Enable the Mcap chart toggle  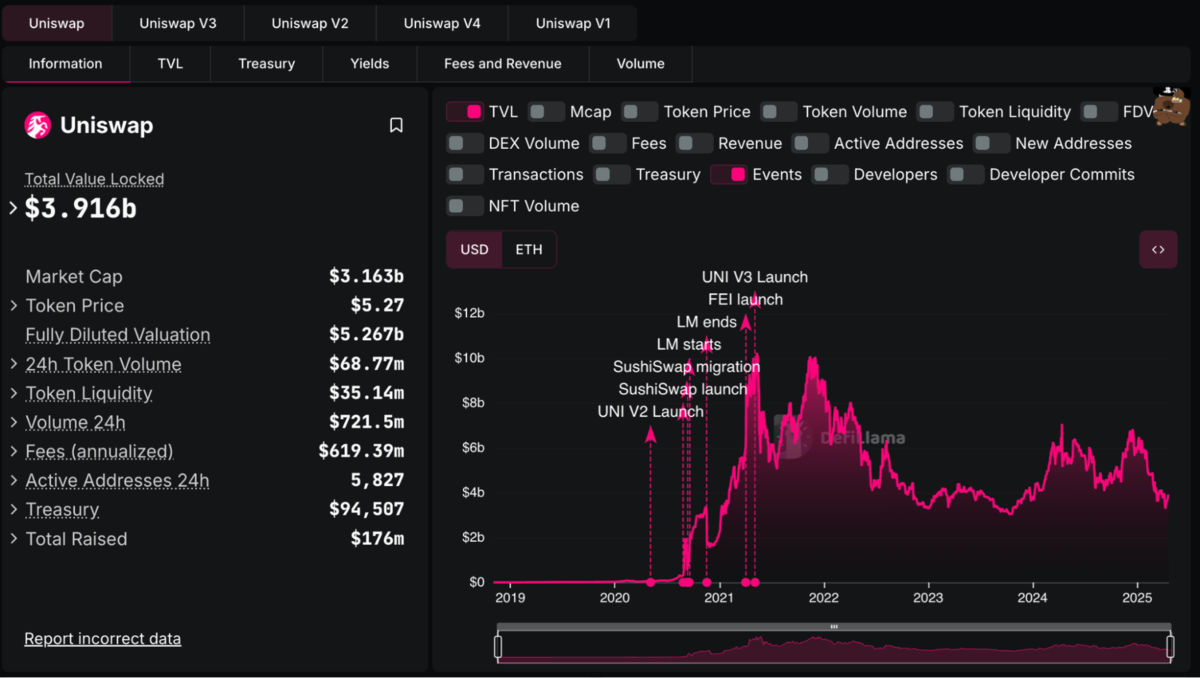click(546, 112)
